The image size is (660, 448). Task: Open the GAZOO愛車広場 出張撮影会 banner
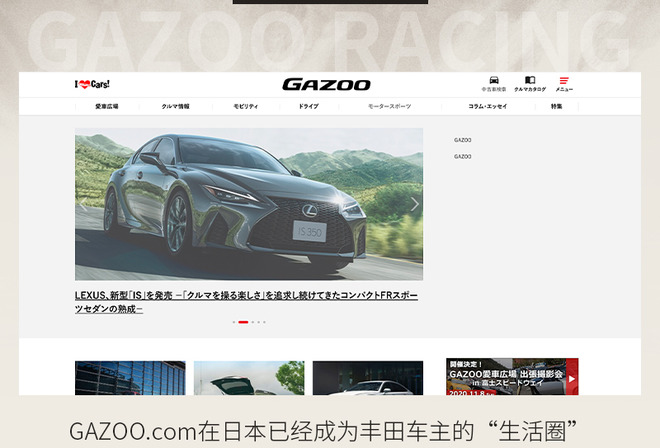pyautogui.click(x=512, y=377)
